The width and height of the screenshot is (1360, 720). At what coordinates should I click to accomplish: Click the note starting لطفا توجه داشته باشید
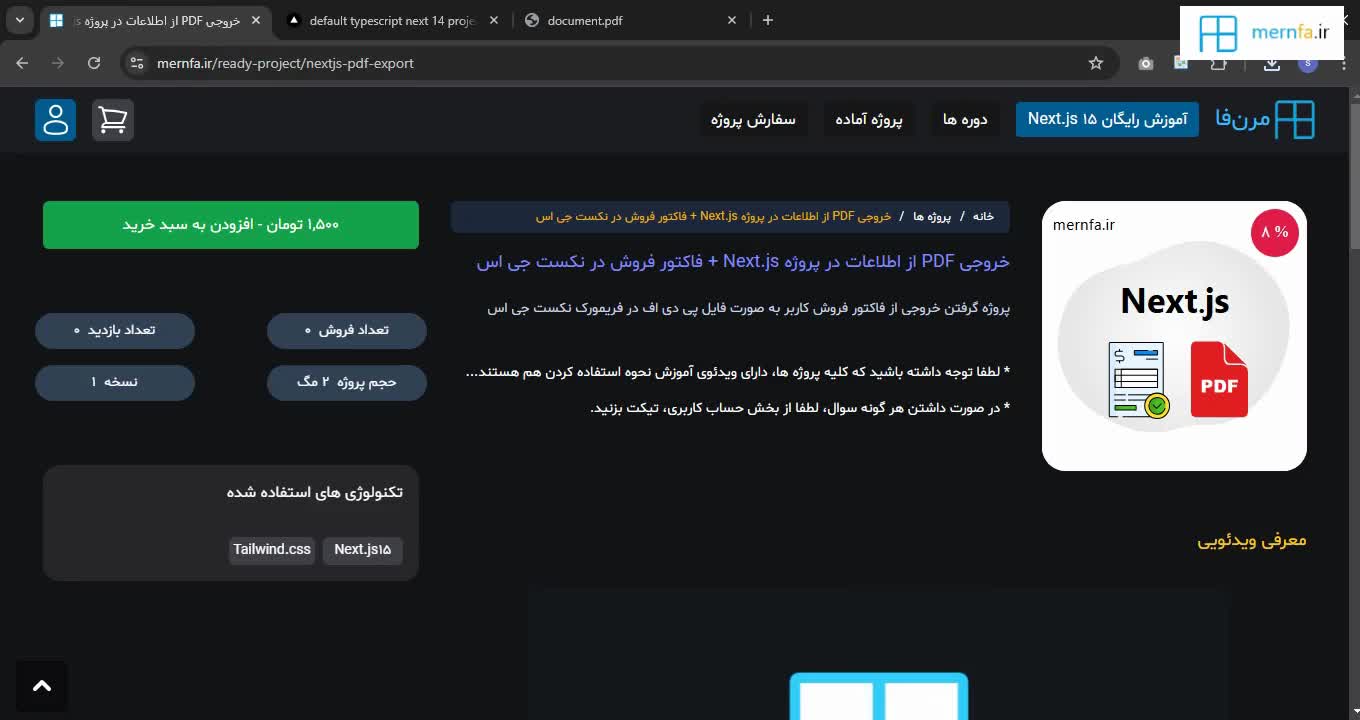[738, 372]
